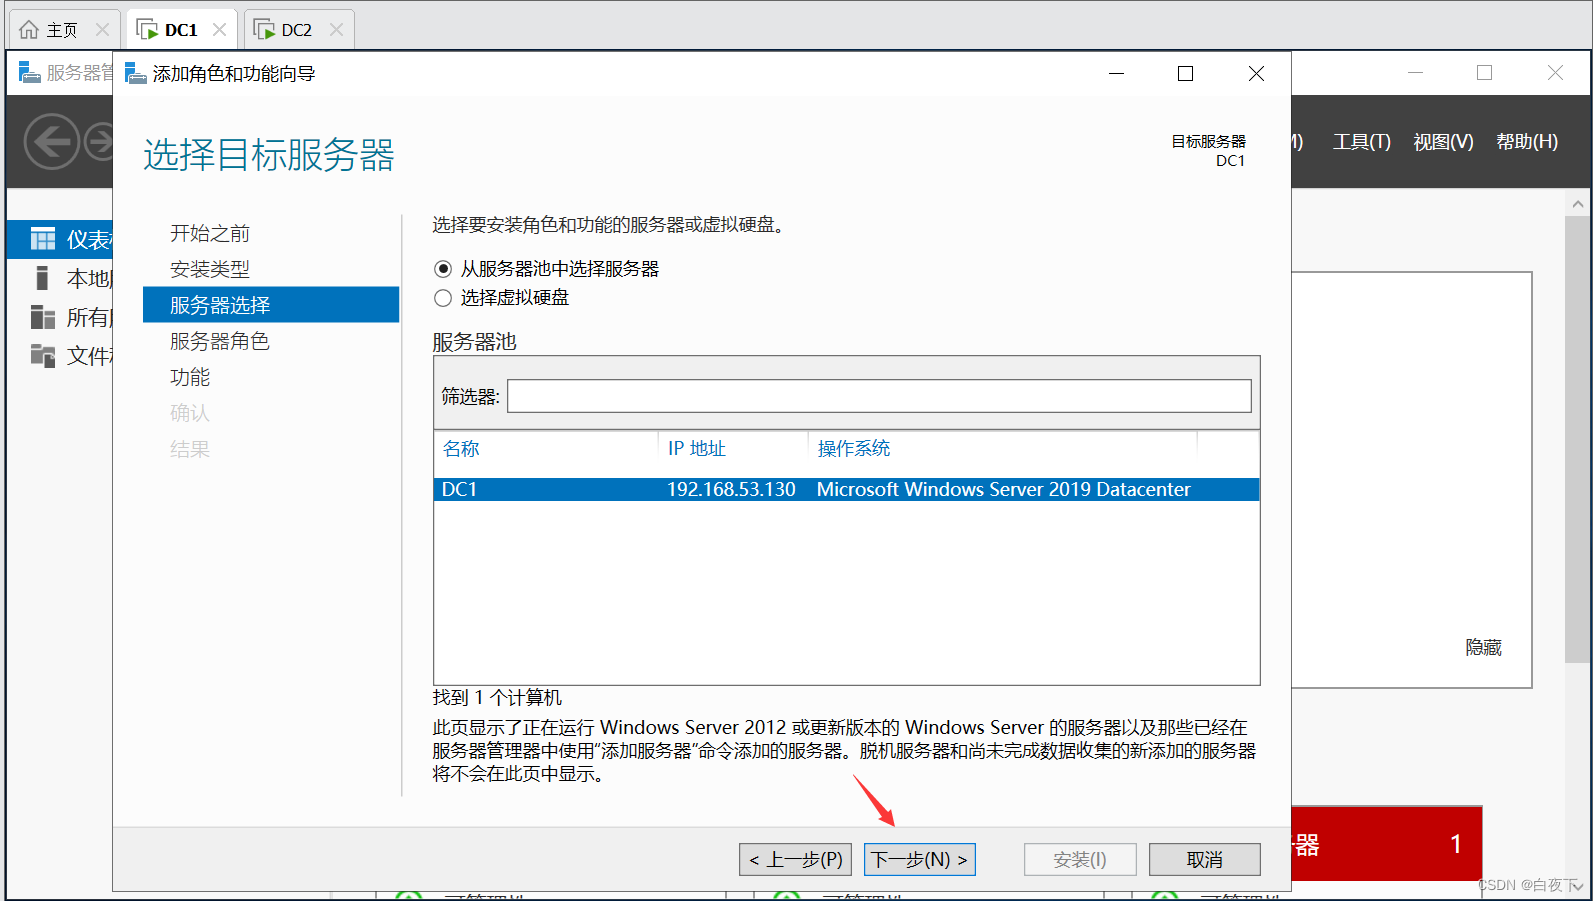Viewport: 1593px width, 901px height.
Task: Close the DC2 tab
Action: point(336,30)
